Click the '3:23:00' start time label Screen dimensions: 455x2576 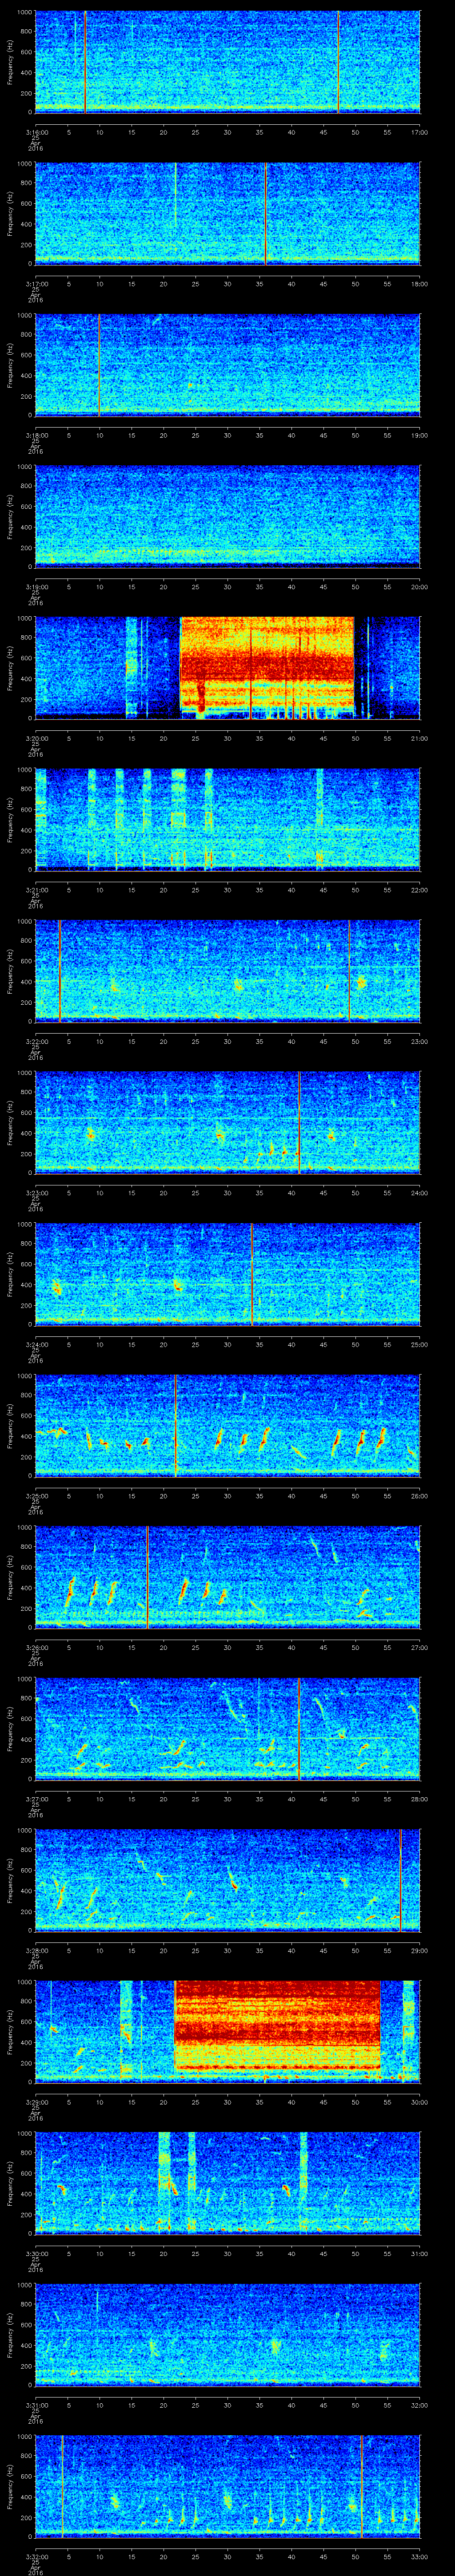point(36,1193)
